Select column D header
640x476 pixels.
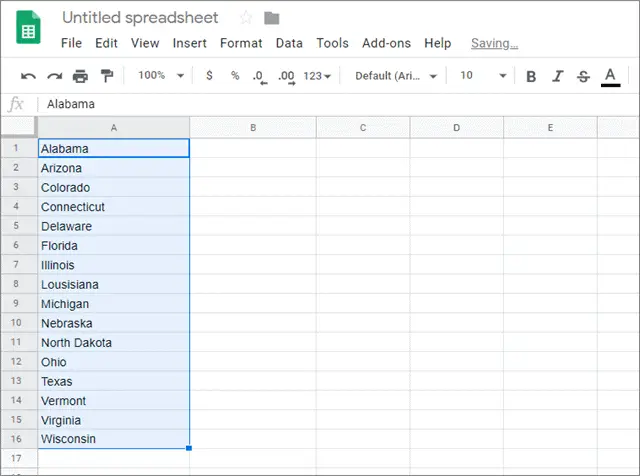click(456, 127)
